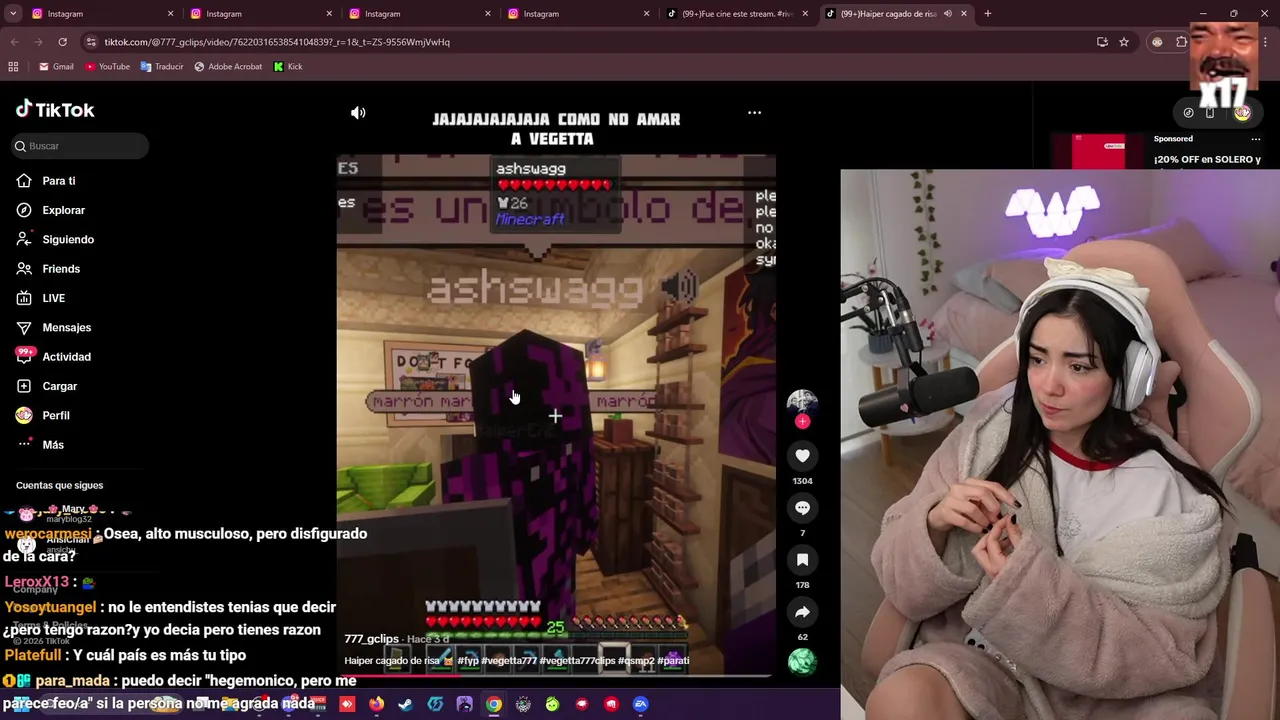Save video with the bookmark icon
This screenshot has height=720, width=1280.
[802, 560]
